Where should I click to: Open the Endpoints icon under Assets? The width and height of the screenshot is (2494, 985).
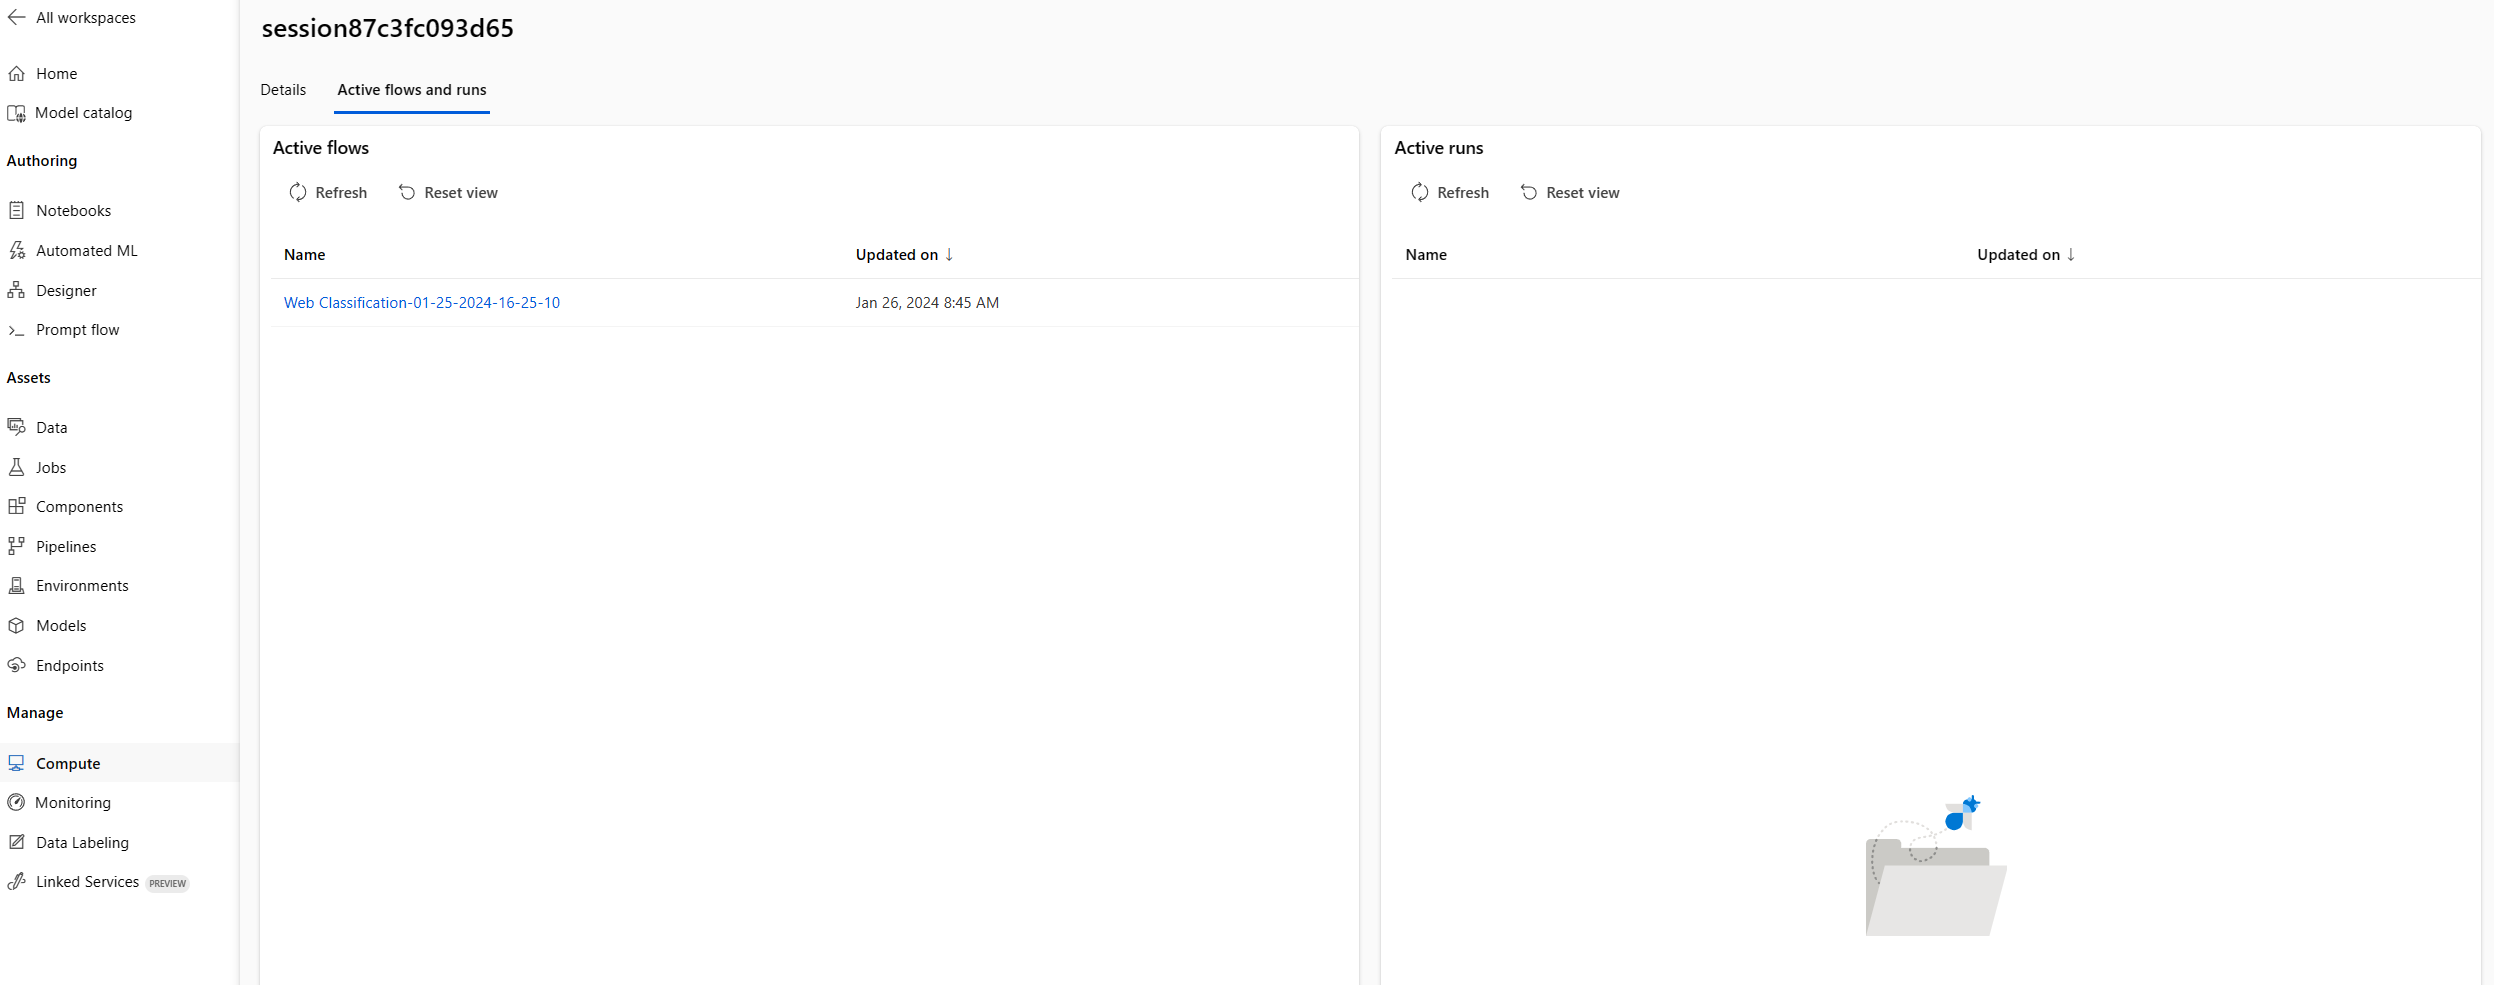point(16,665)
